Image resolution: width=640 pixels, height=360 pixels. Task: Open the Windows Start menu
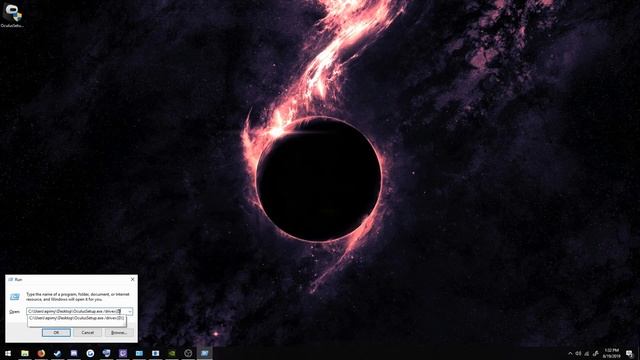pos(8,353)
